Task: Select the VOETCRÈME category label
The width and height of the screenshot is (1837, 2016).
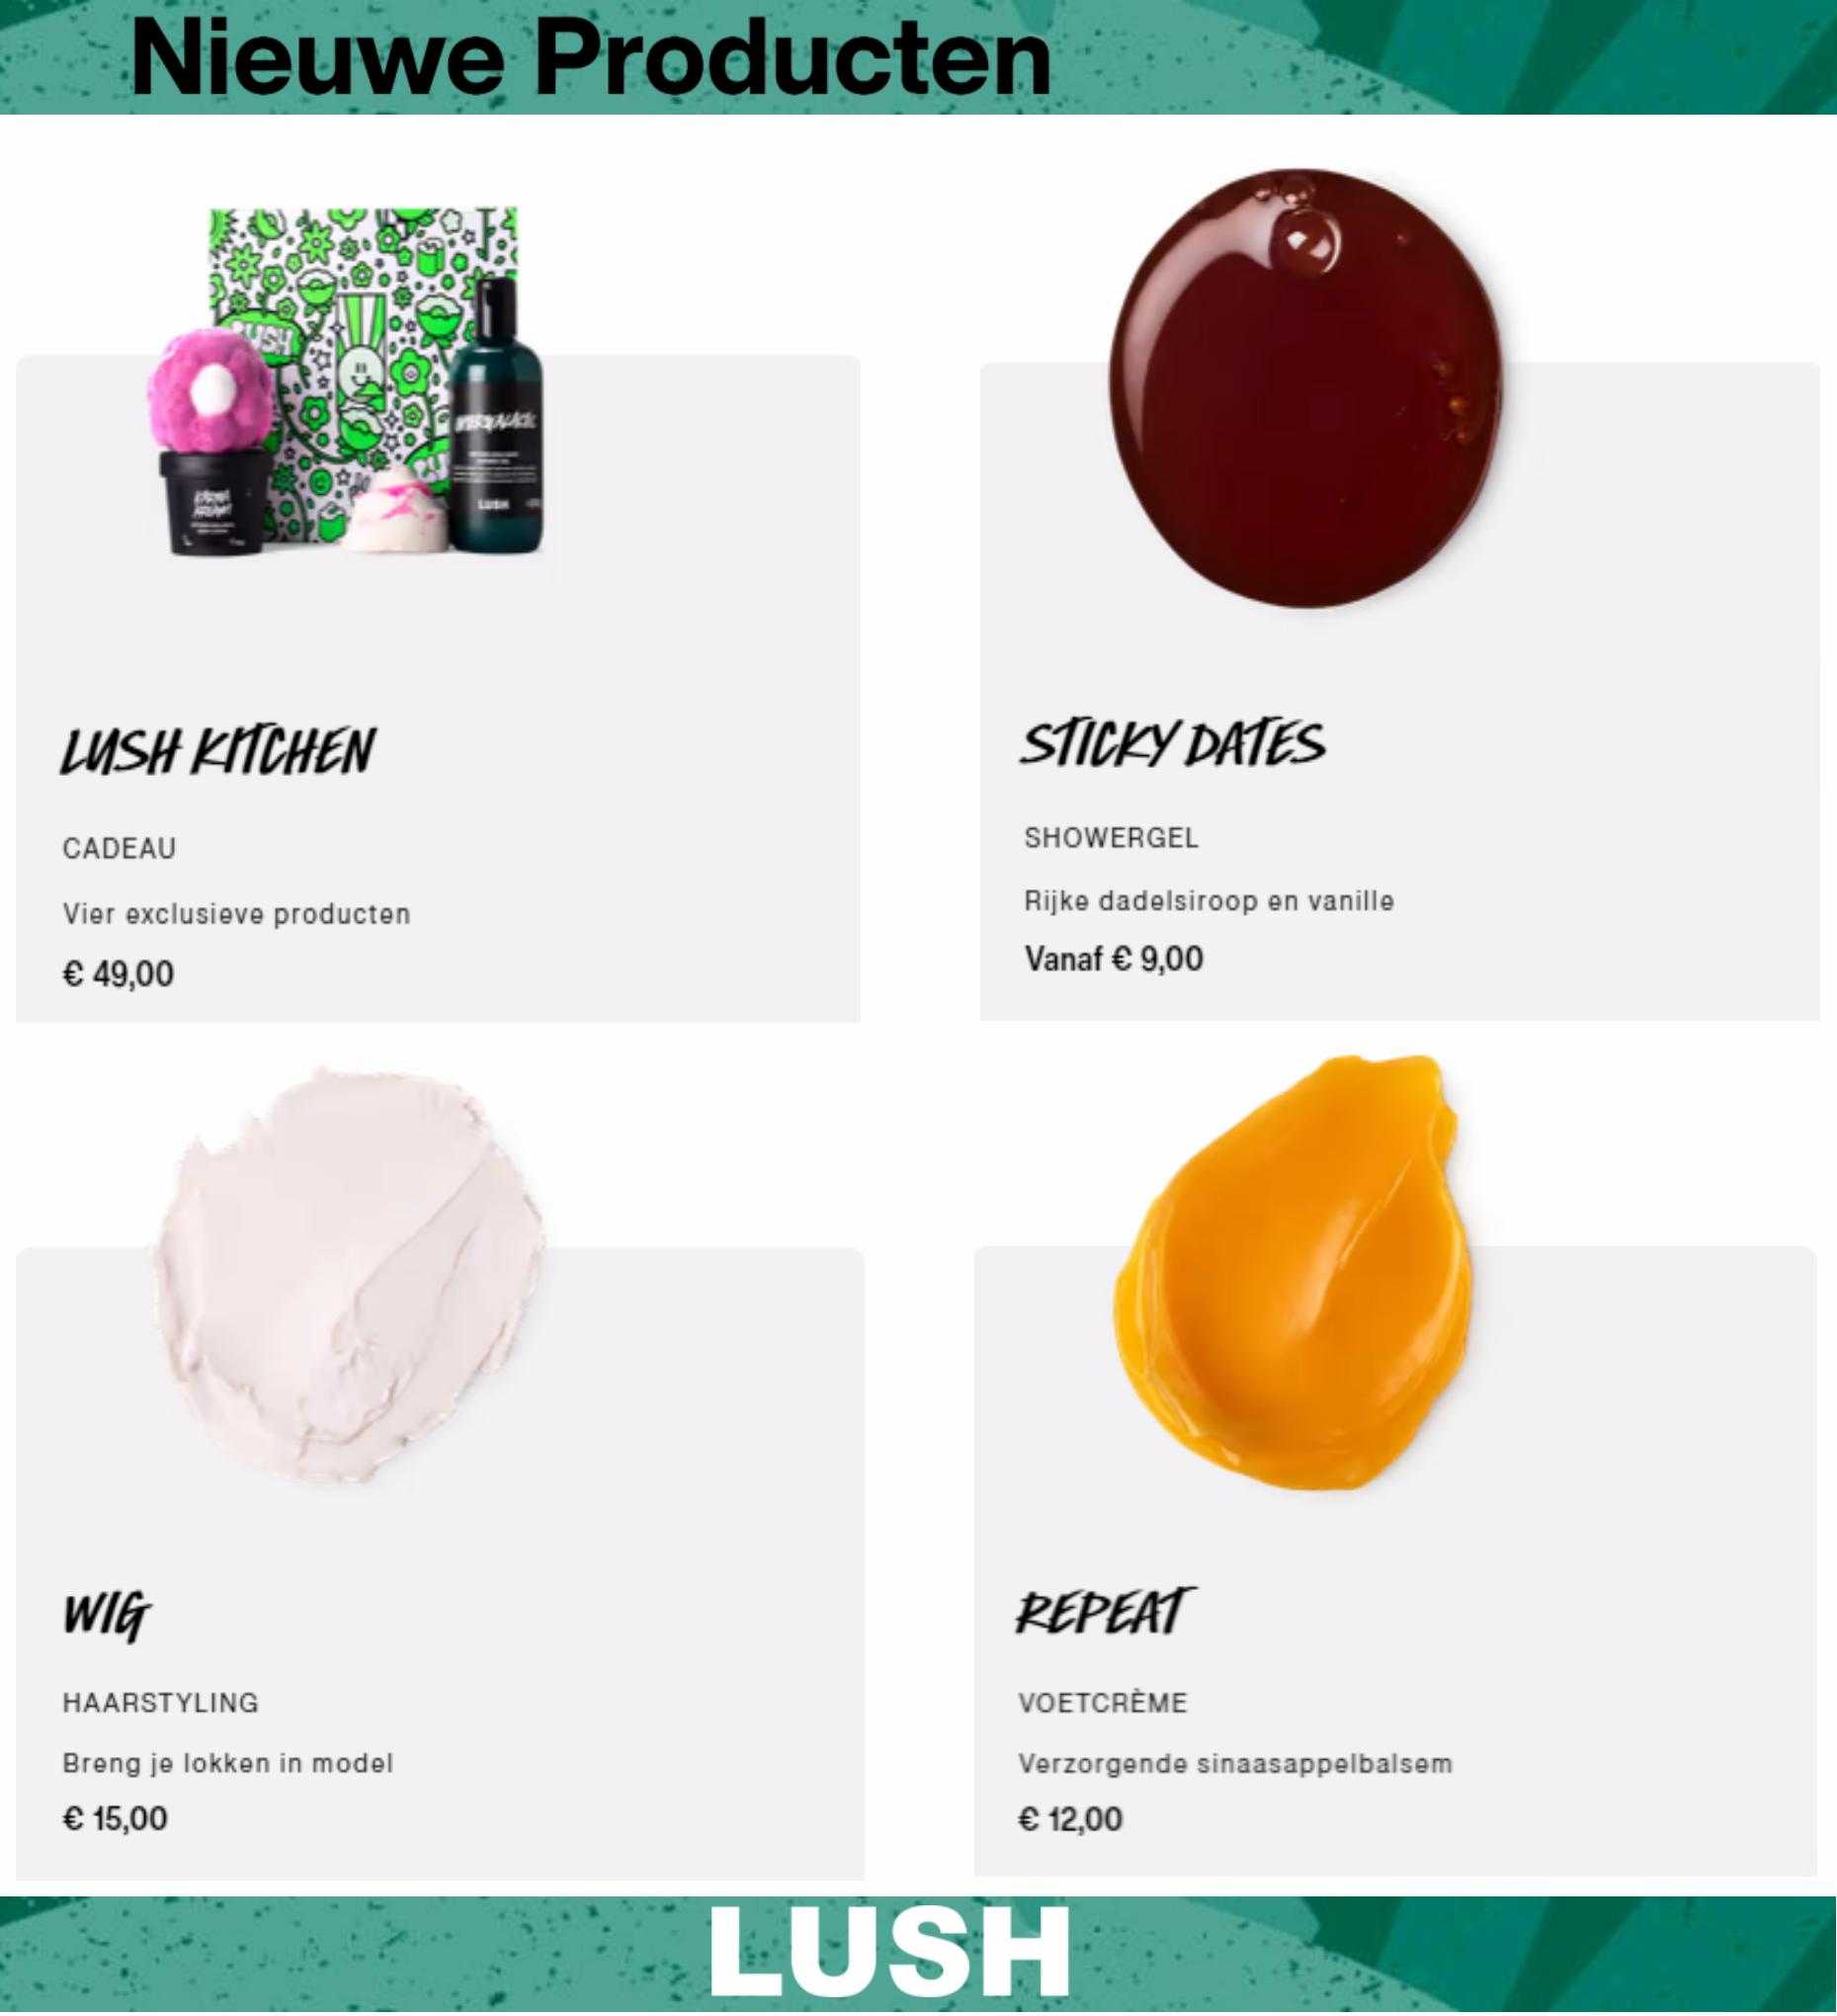Action: 1103,1703
